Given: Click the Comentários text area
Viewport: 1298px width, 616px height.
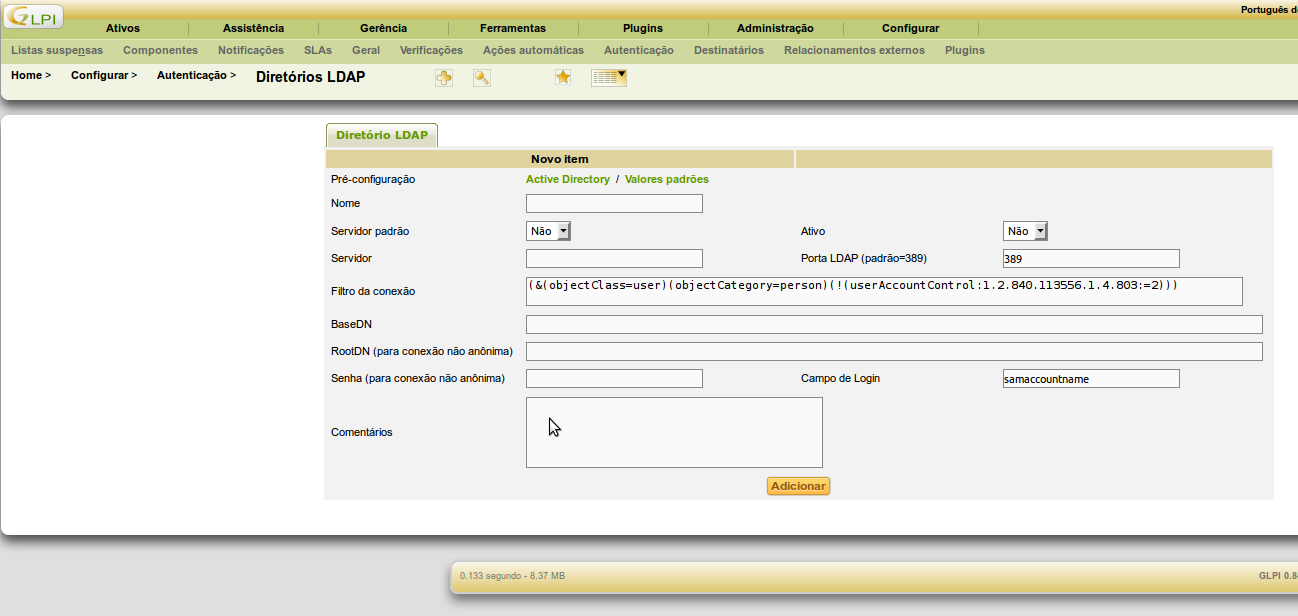Looking at the screenshot, I should 673,432.
